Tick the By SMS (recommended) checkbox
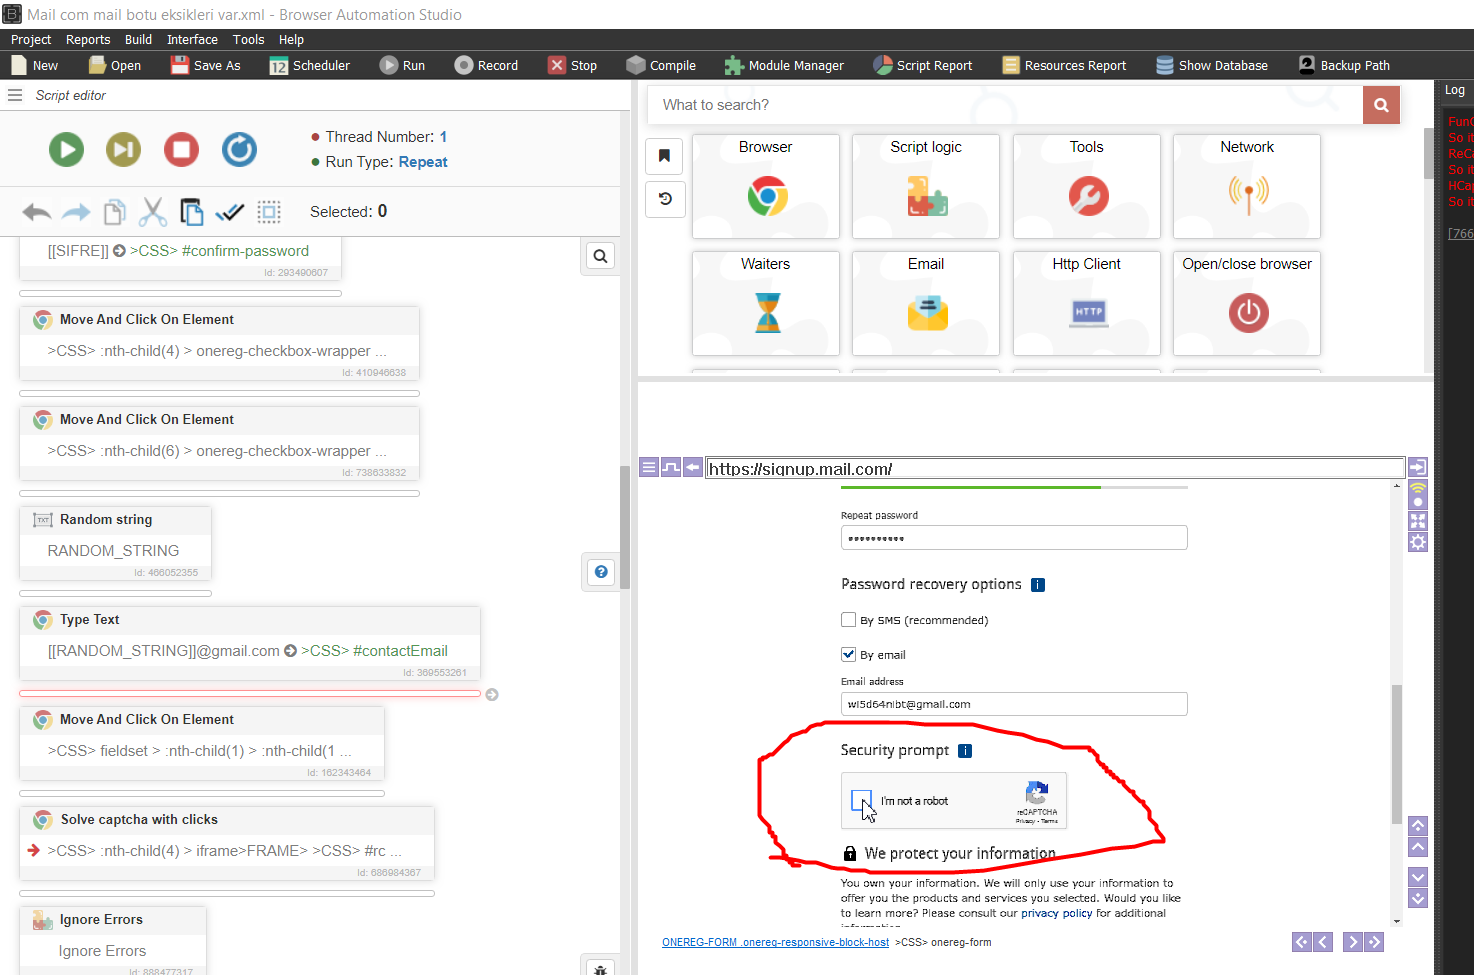Image resolution: width=1474 pixels, height=975 pixels. [x=848, y=620]
